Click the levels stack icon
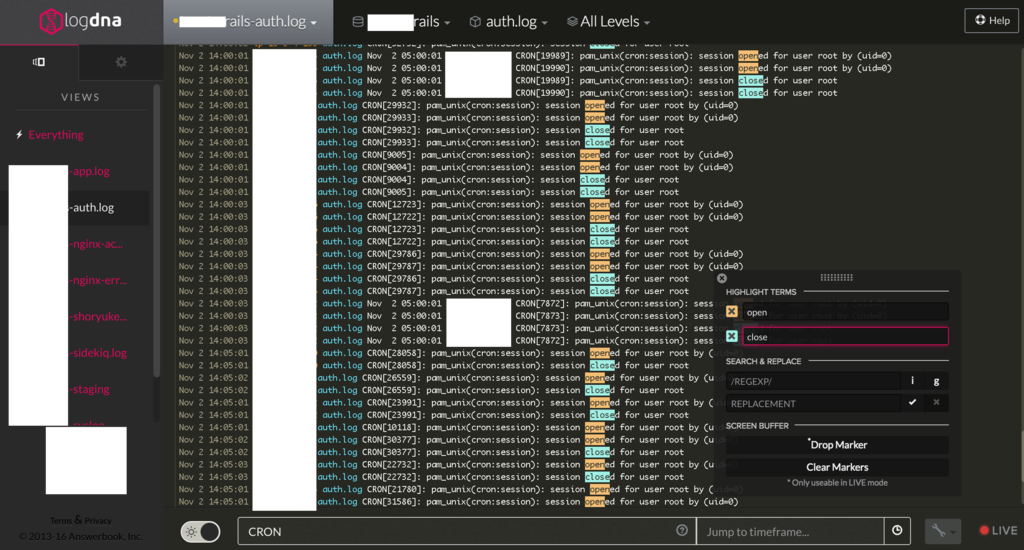Image resolution: width=1024 pixels, height=550 pixels. click(x=572, y=22)
